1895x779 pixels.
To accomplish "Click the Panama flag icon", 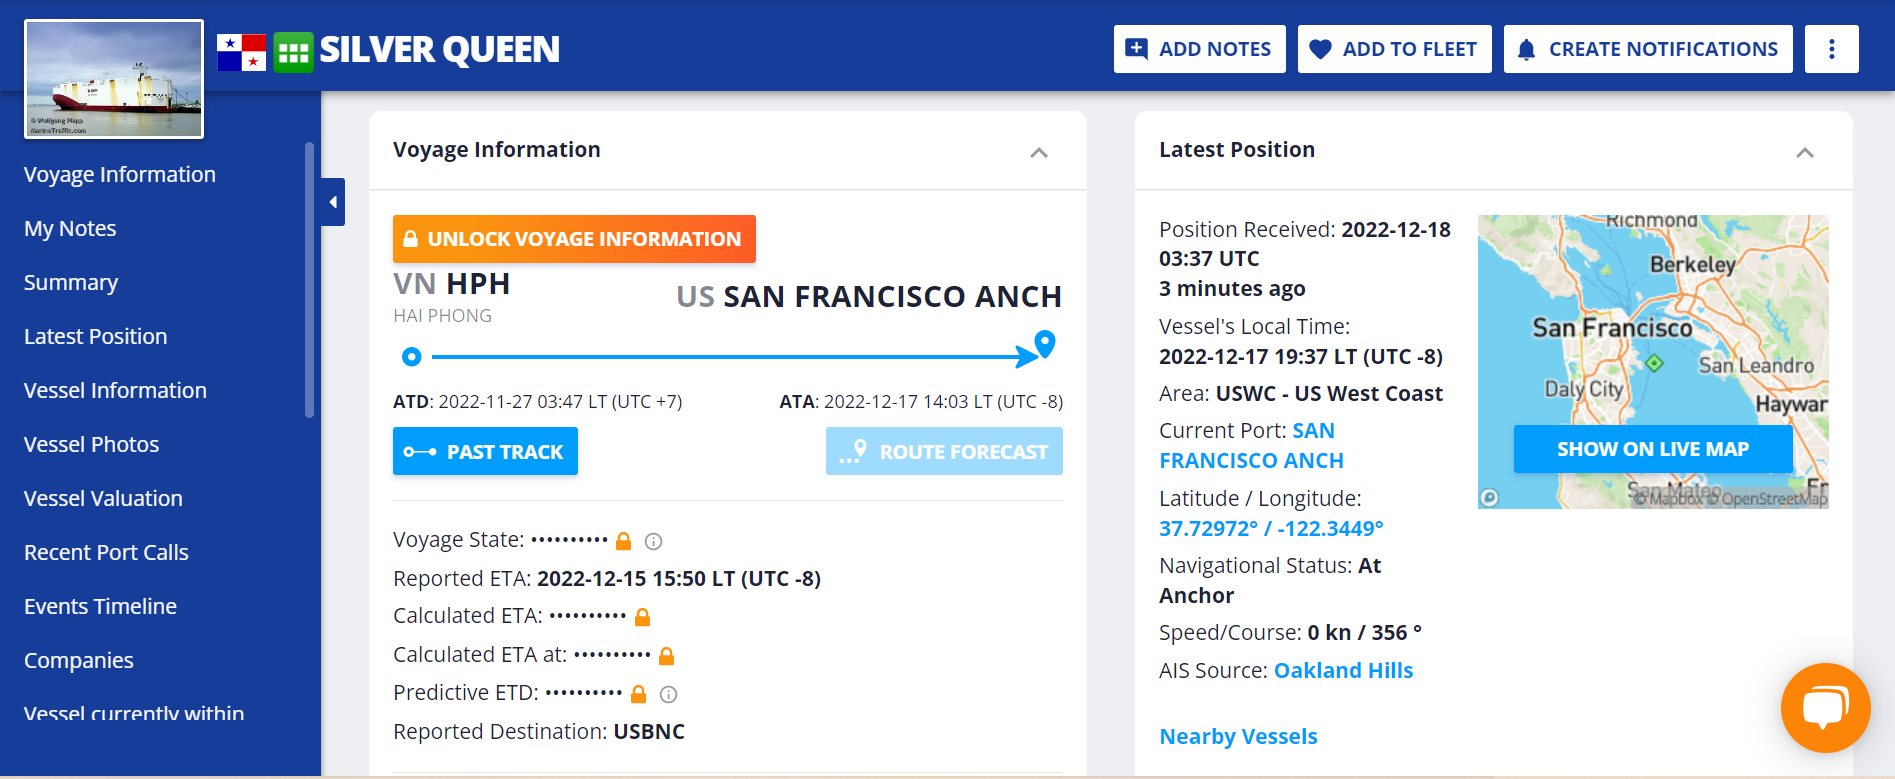I will pyautogui.click(x=241, y=52).
